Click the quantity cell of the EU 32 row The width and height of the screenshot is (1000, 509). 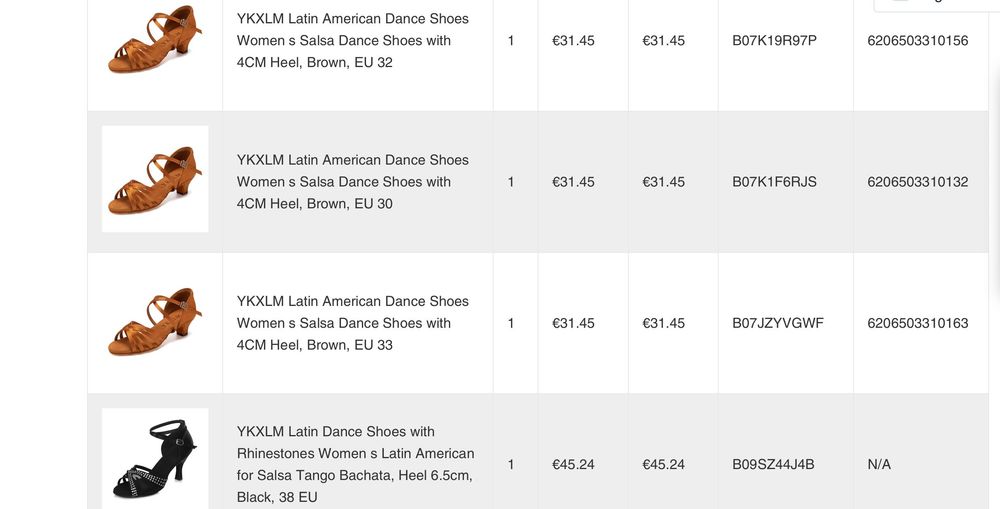pyautogui.click(x=511, y=41)
